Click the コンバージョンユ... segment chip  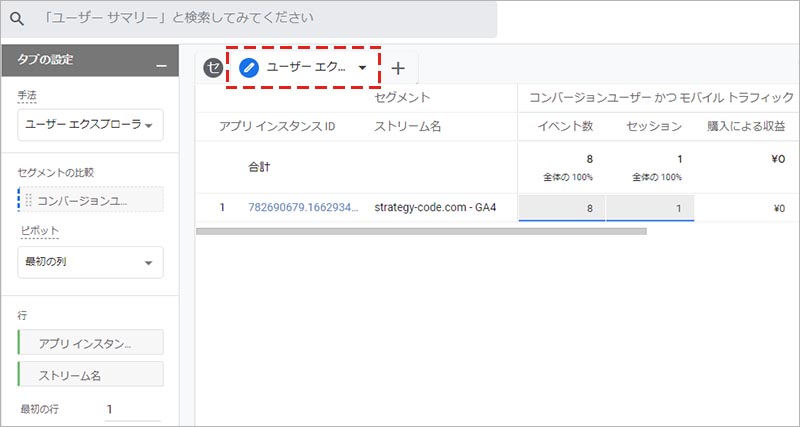pos(90,200)
